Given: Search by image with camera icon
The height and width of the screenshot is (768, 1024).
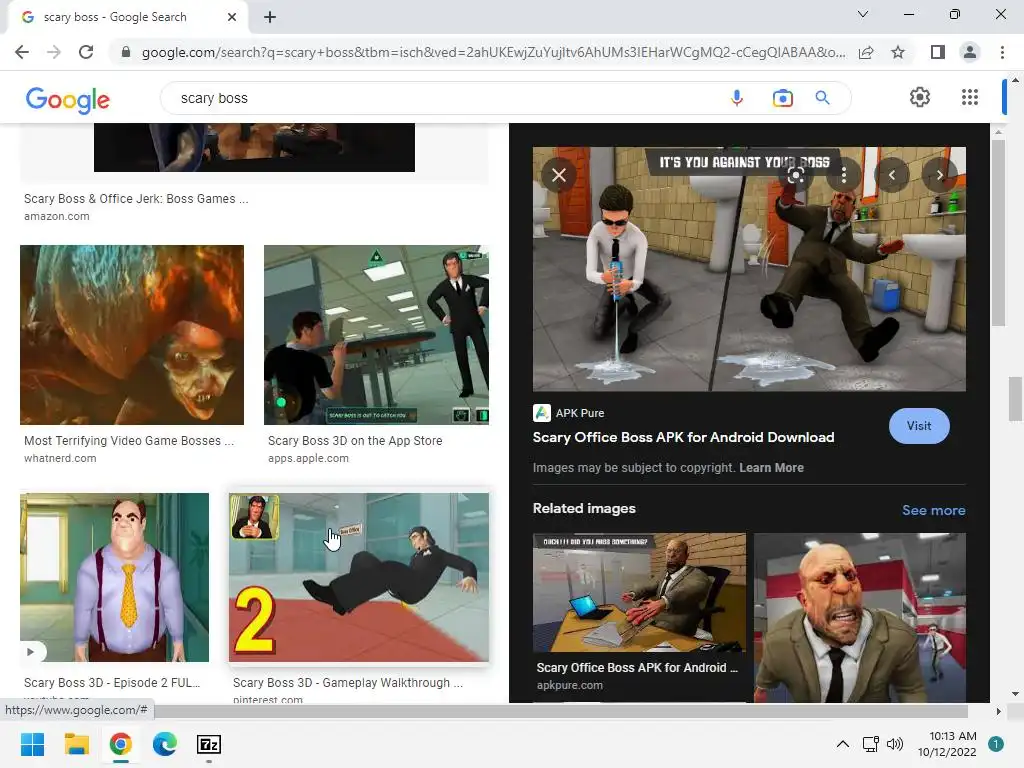Looking at the screenshot, I should click(x=782, y=98).
